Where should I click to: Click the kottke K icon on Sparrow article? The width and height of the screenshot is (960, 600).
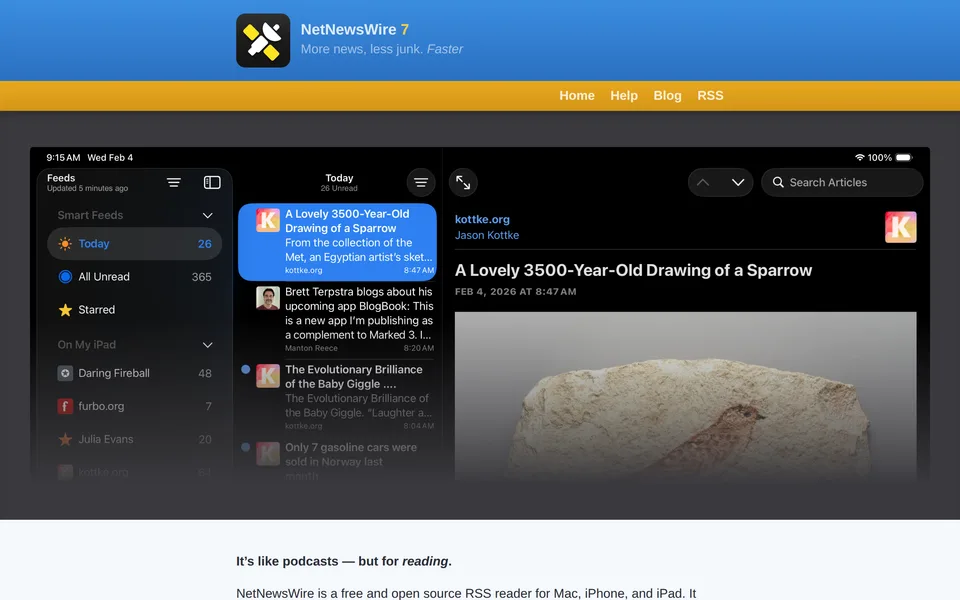268,220
